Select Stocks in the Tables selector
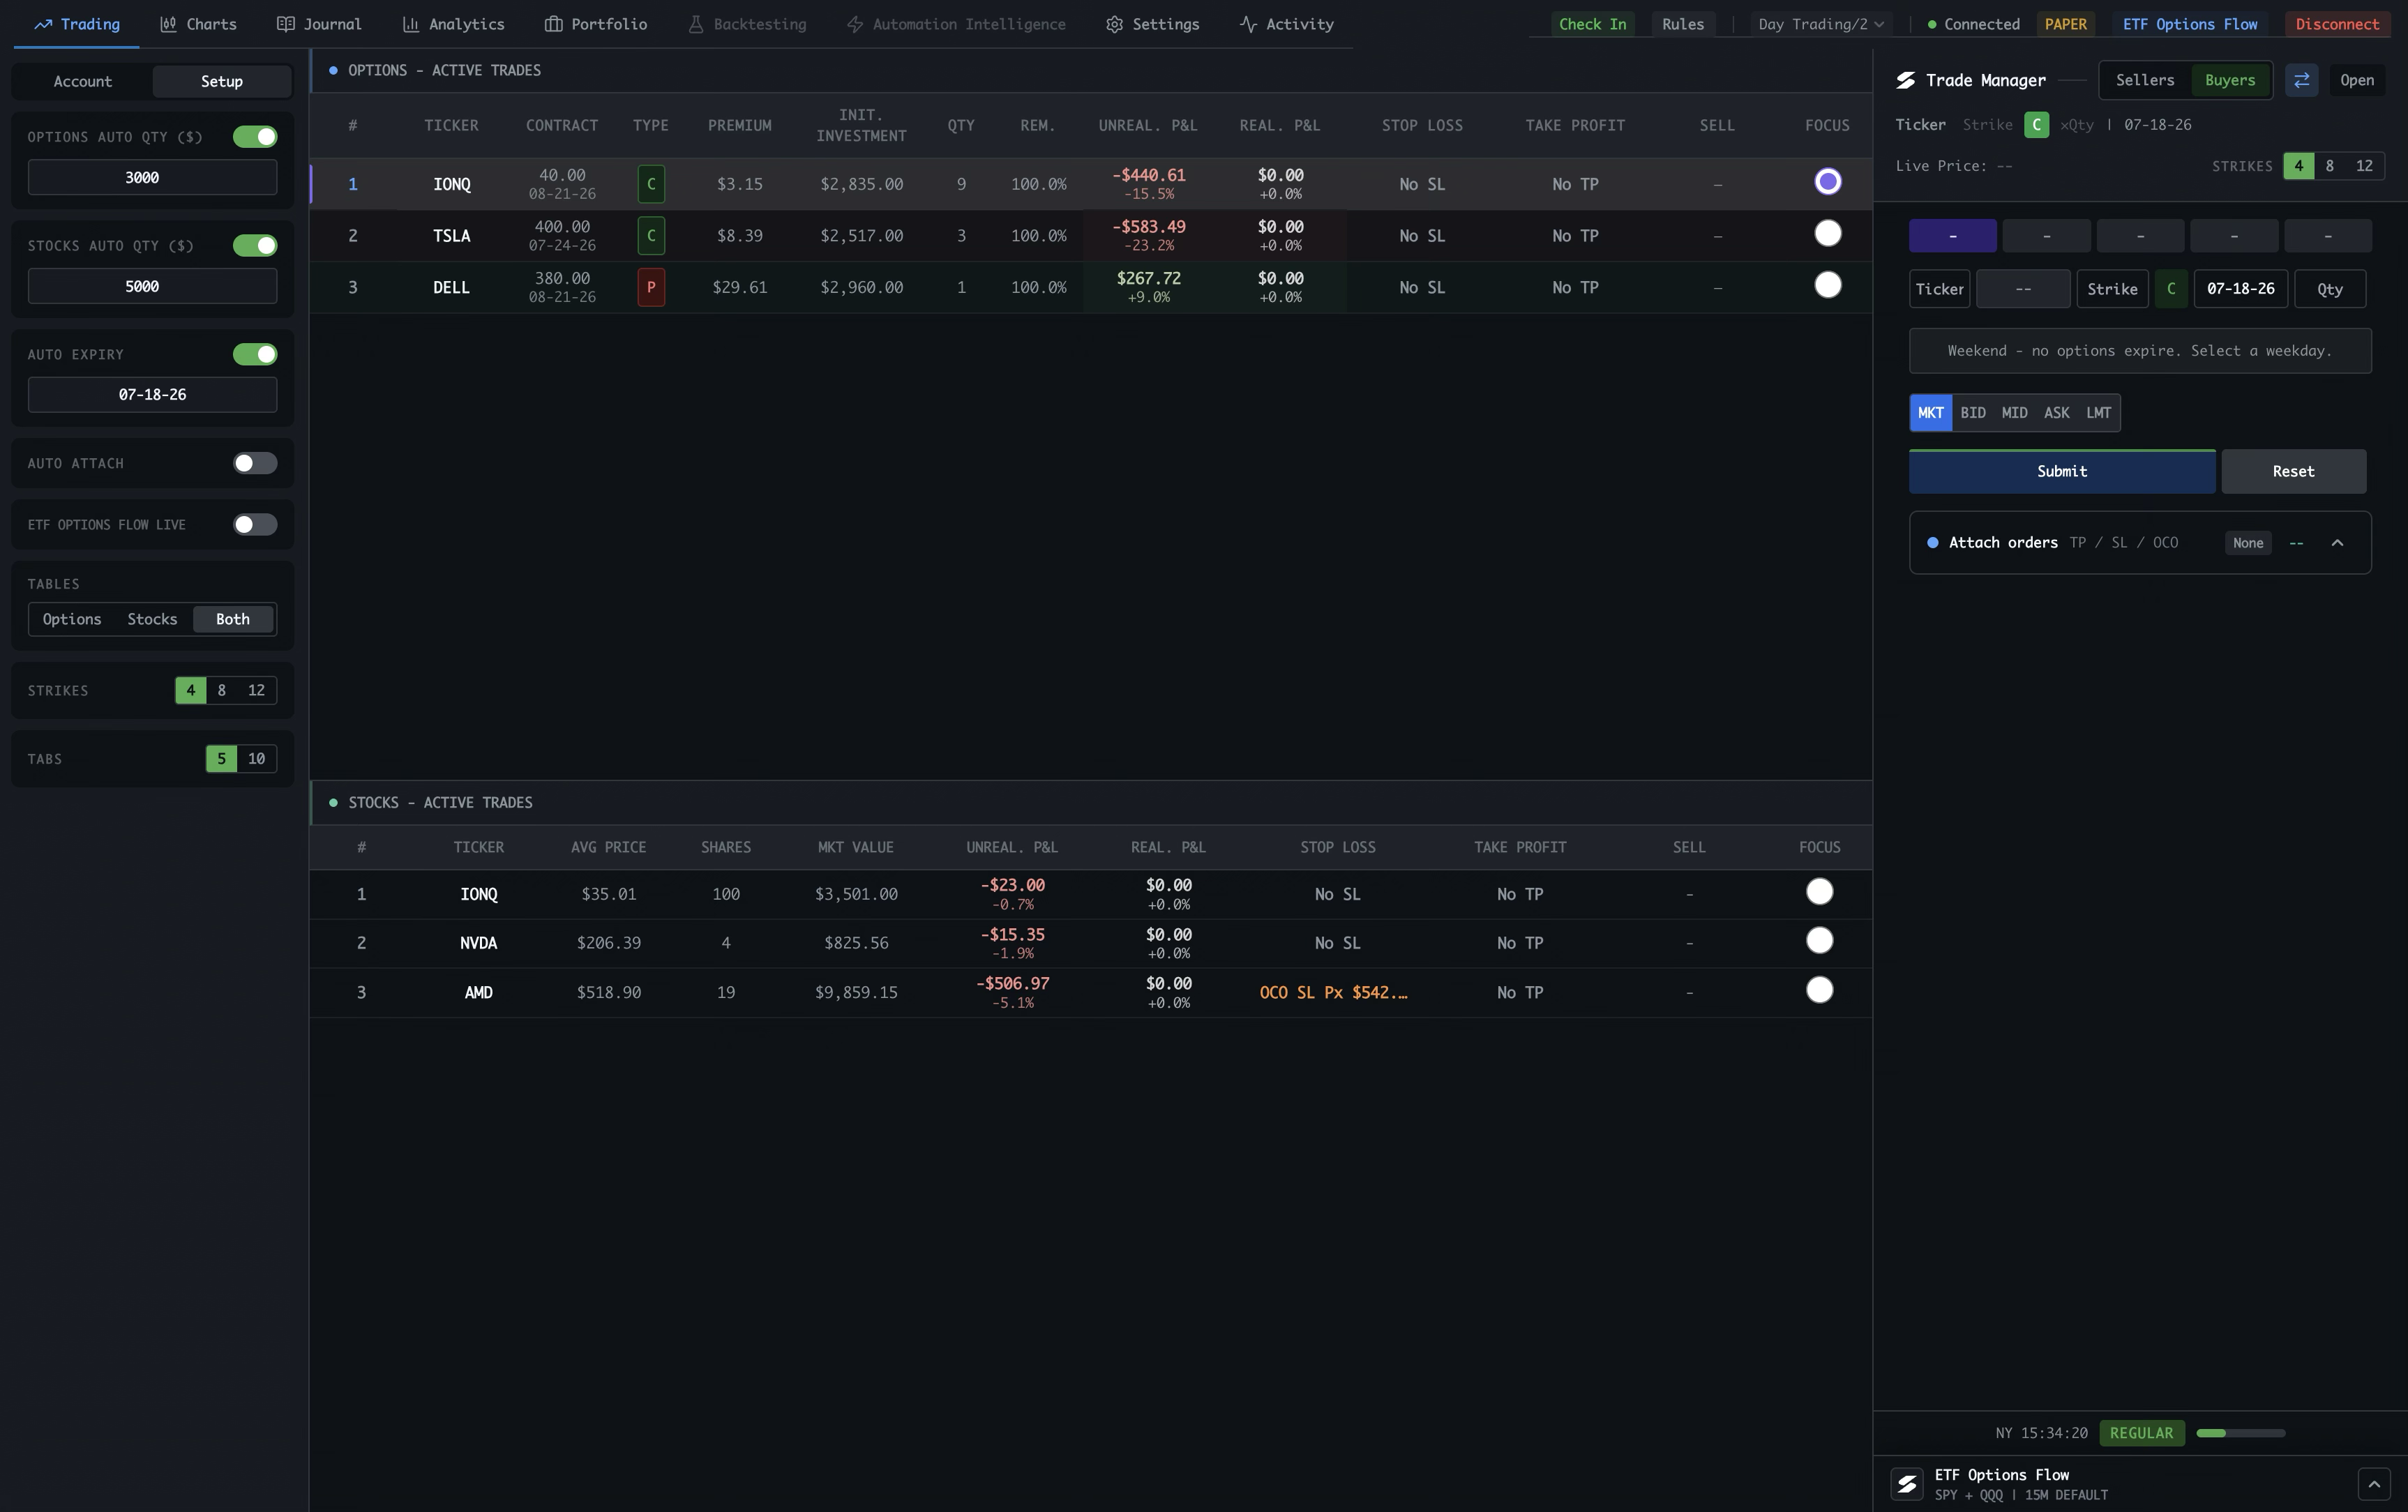Screen dimensions: 2408x1512 click(152, 619)
